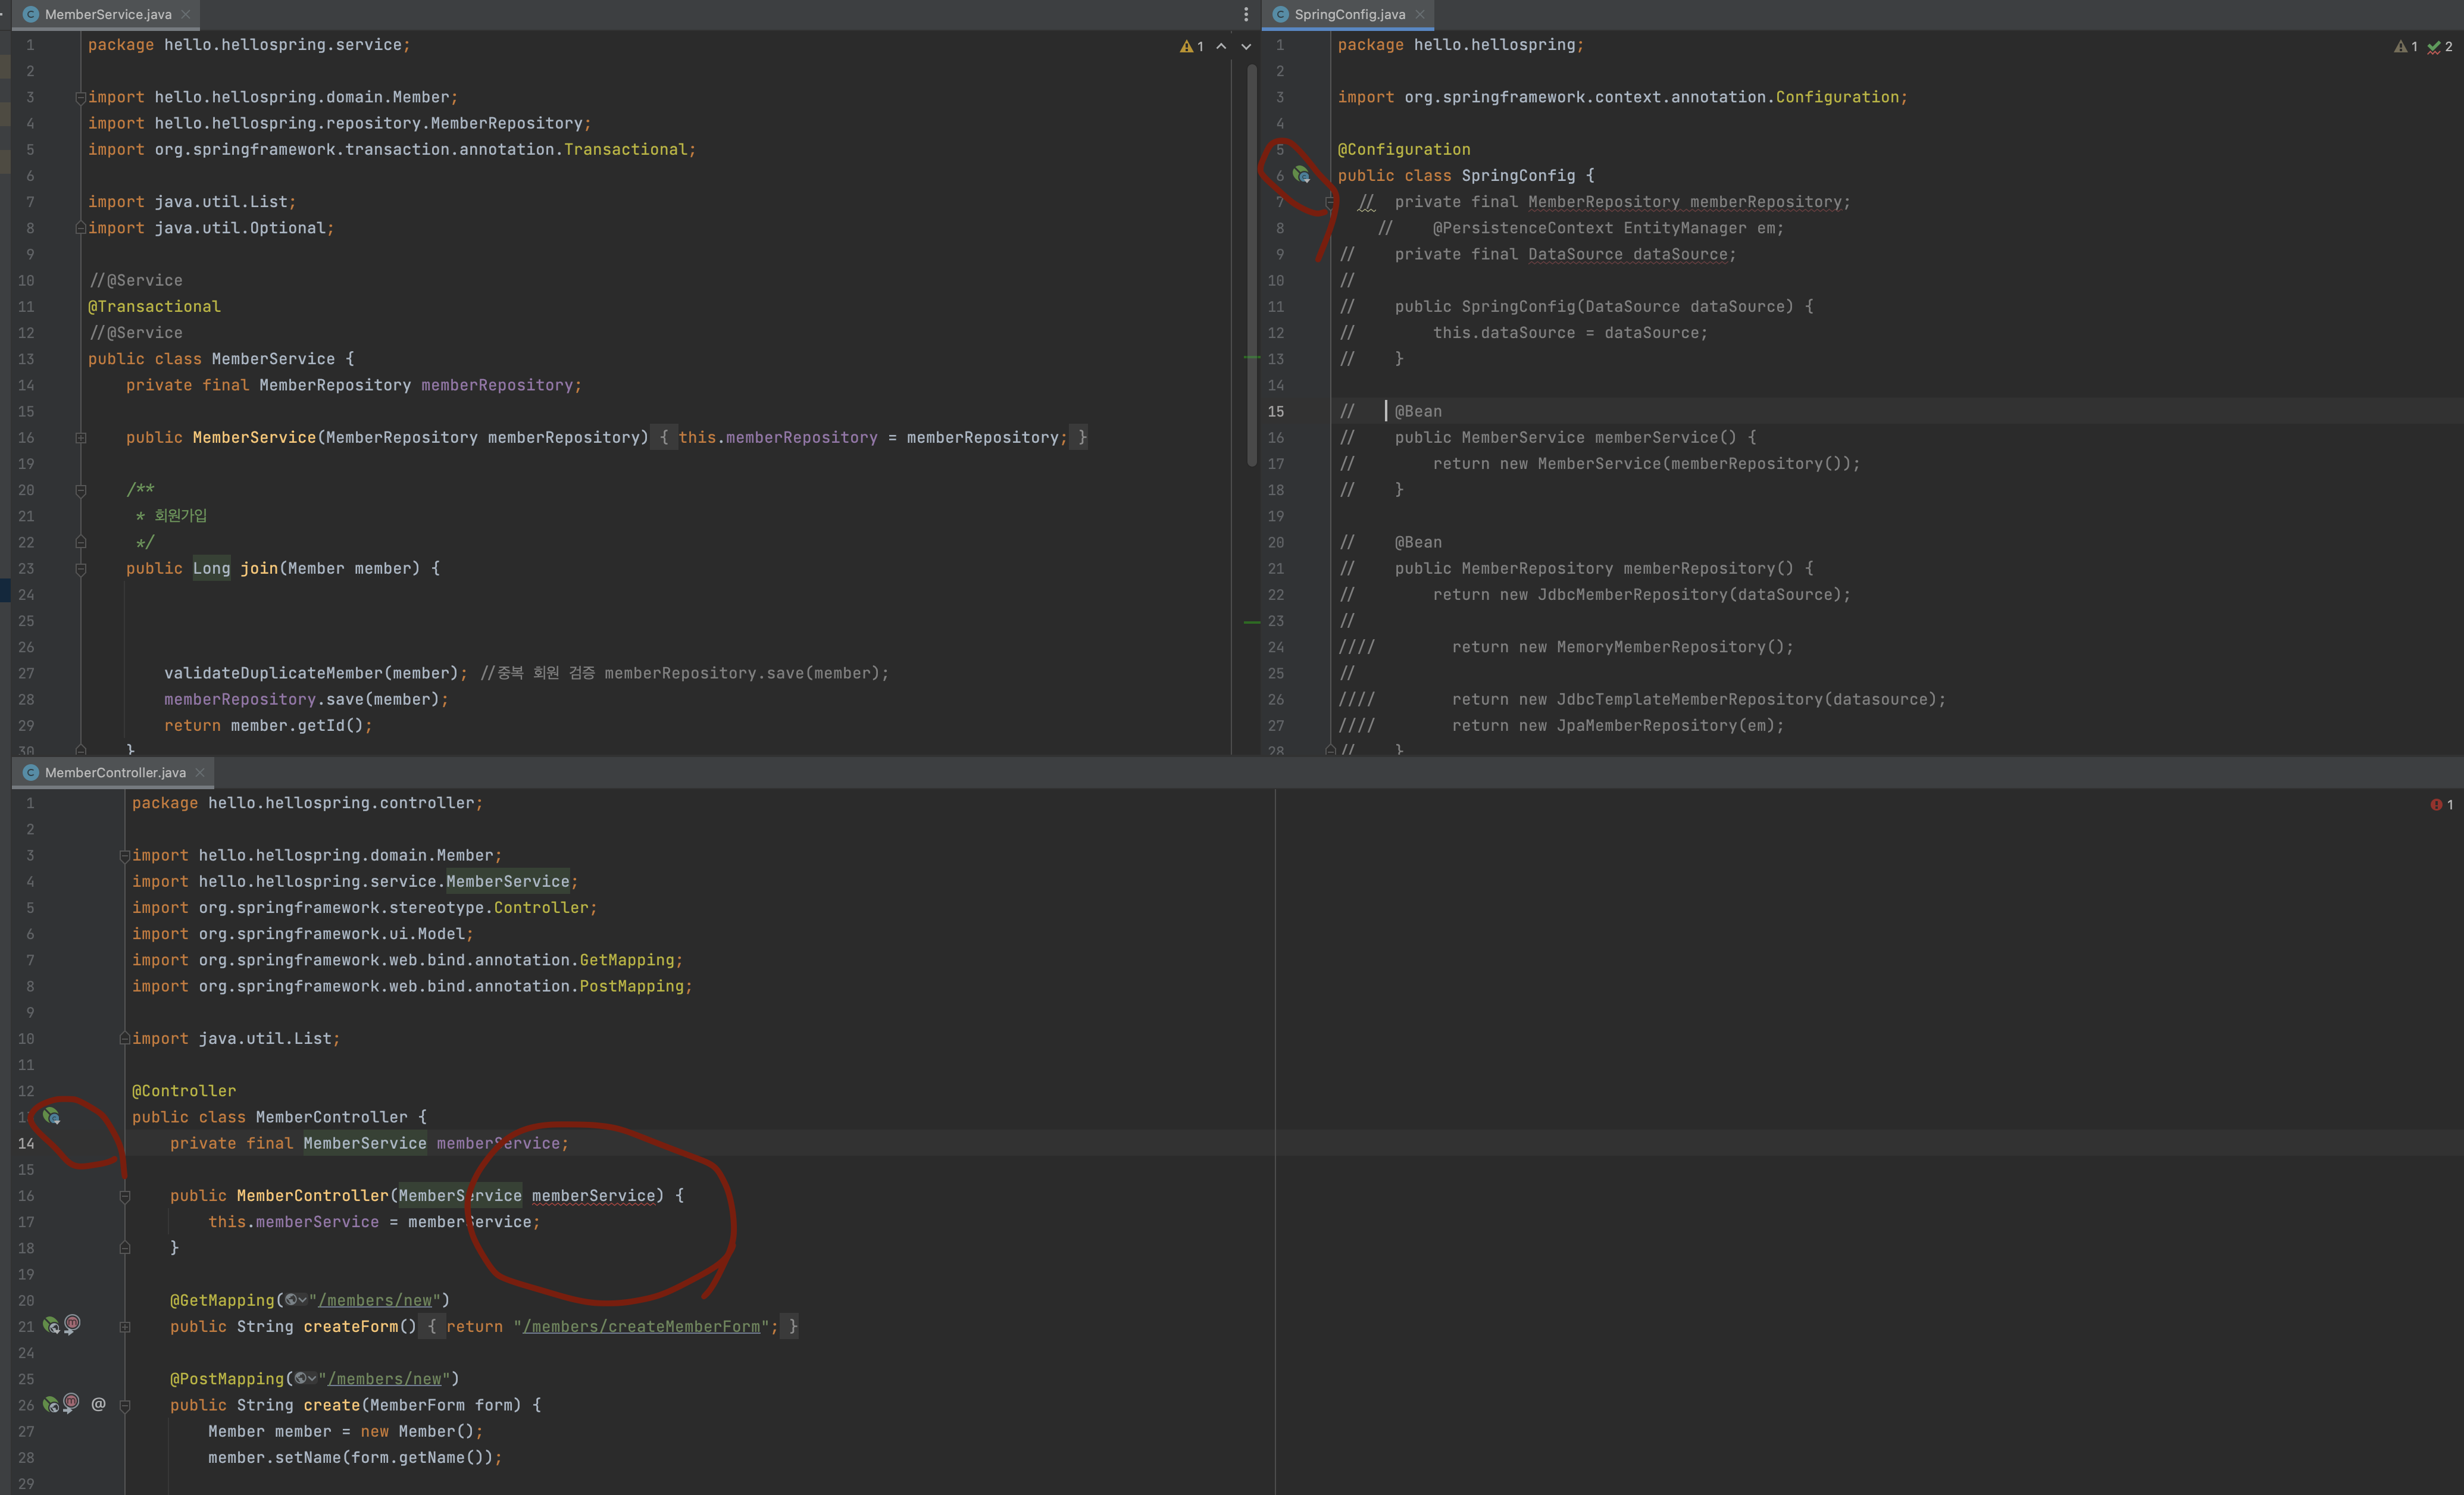The width and height of the screenshot is (2464, 1495).
Task: Click the 'import java.util.Optional;' line
Action: coord(211,228)
